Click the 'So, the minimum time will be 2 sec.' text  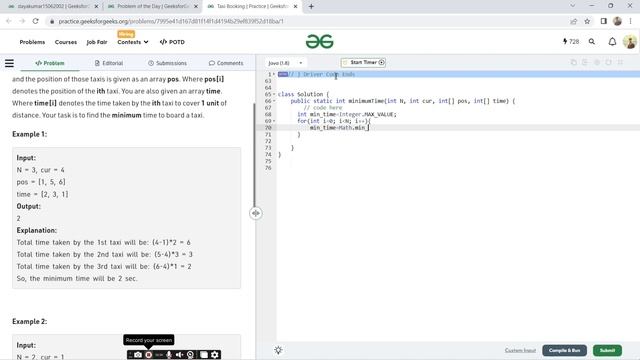[x=77, y=278]
